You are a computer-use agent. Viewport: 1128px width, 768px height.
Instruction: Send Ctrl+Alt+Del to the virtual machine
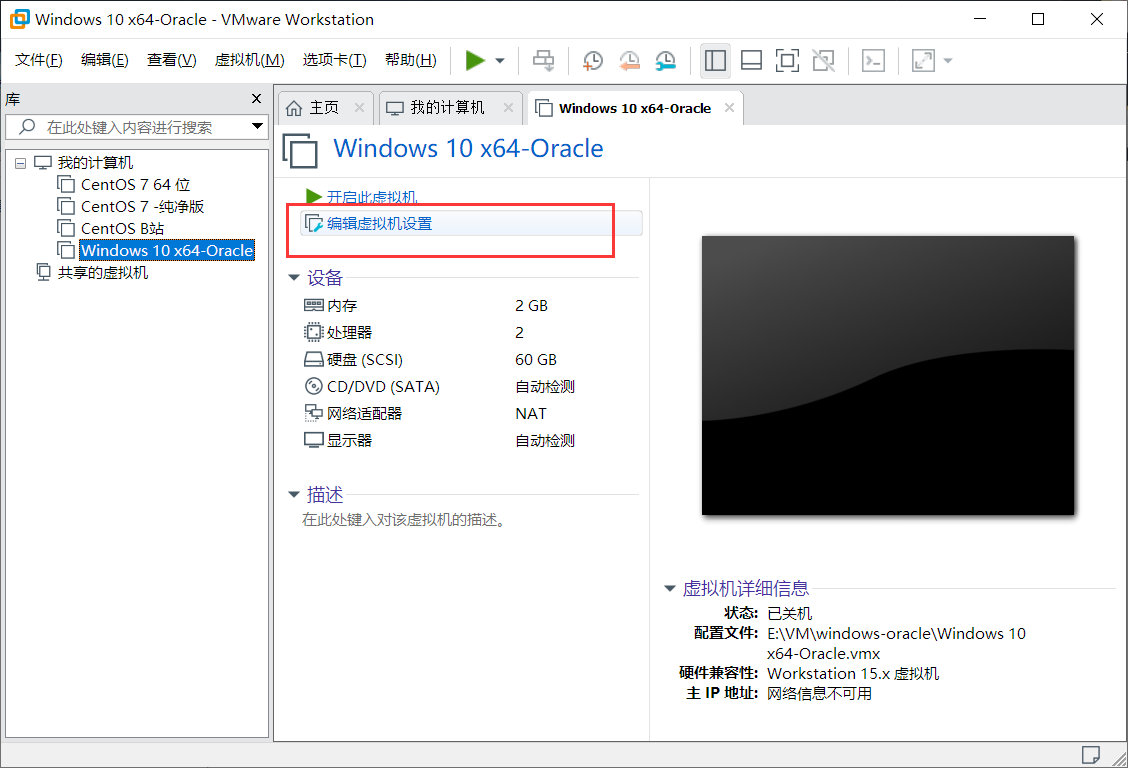(543, 60)
